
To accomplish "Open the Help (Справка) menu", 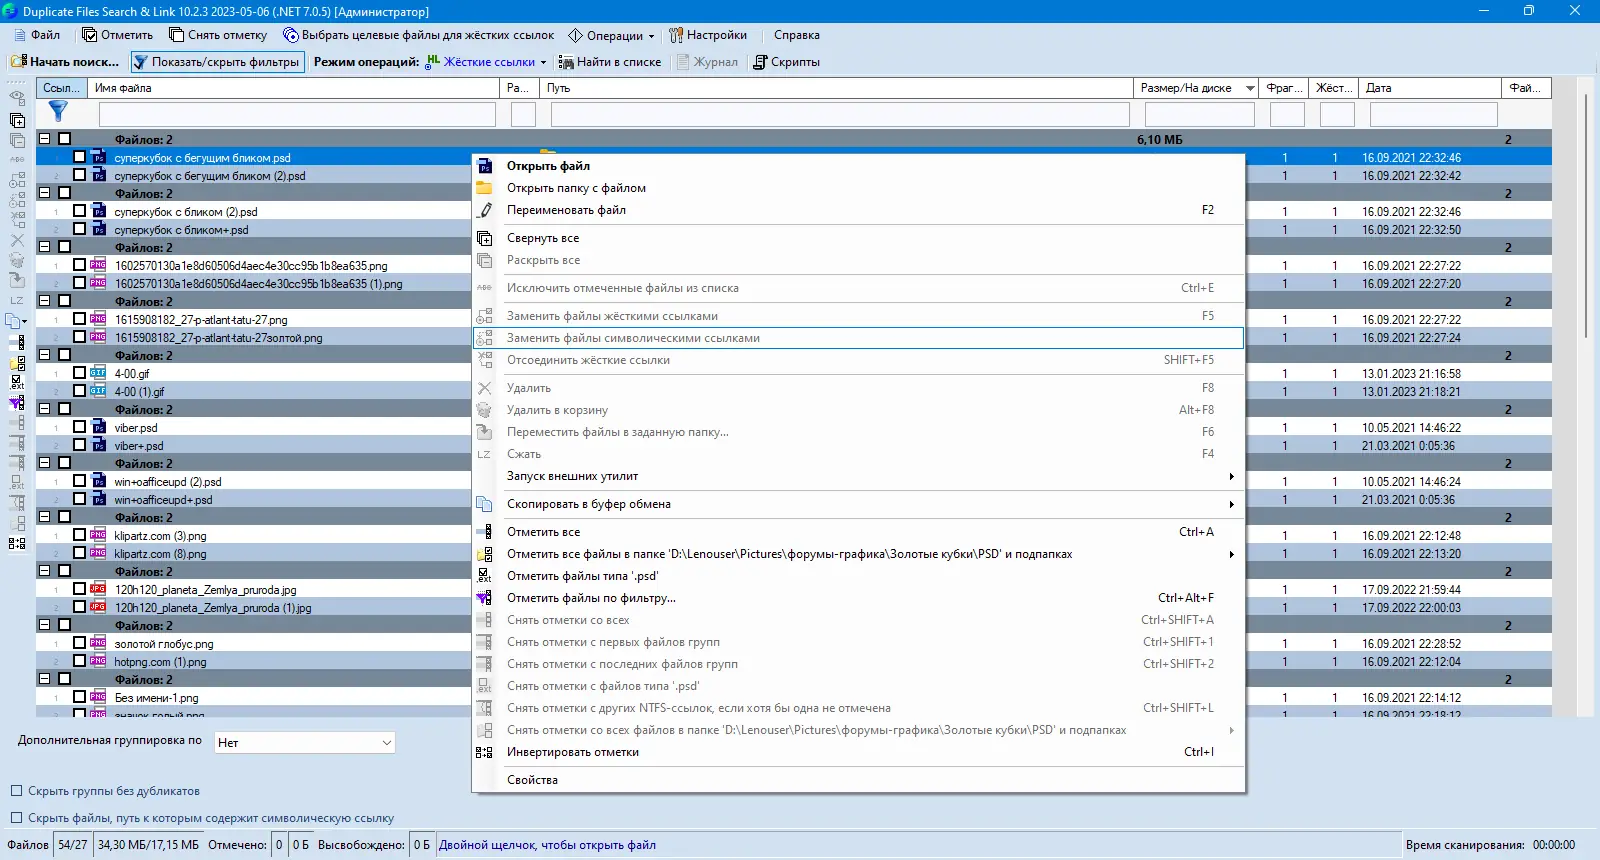I will tap(797, 35).
